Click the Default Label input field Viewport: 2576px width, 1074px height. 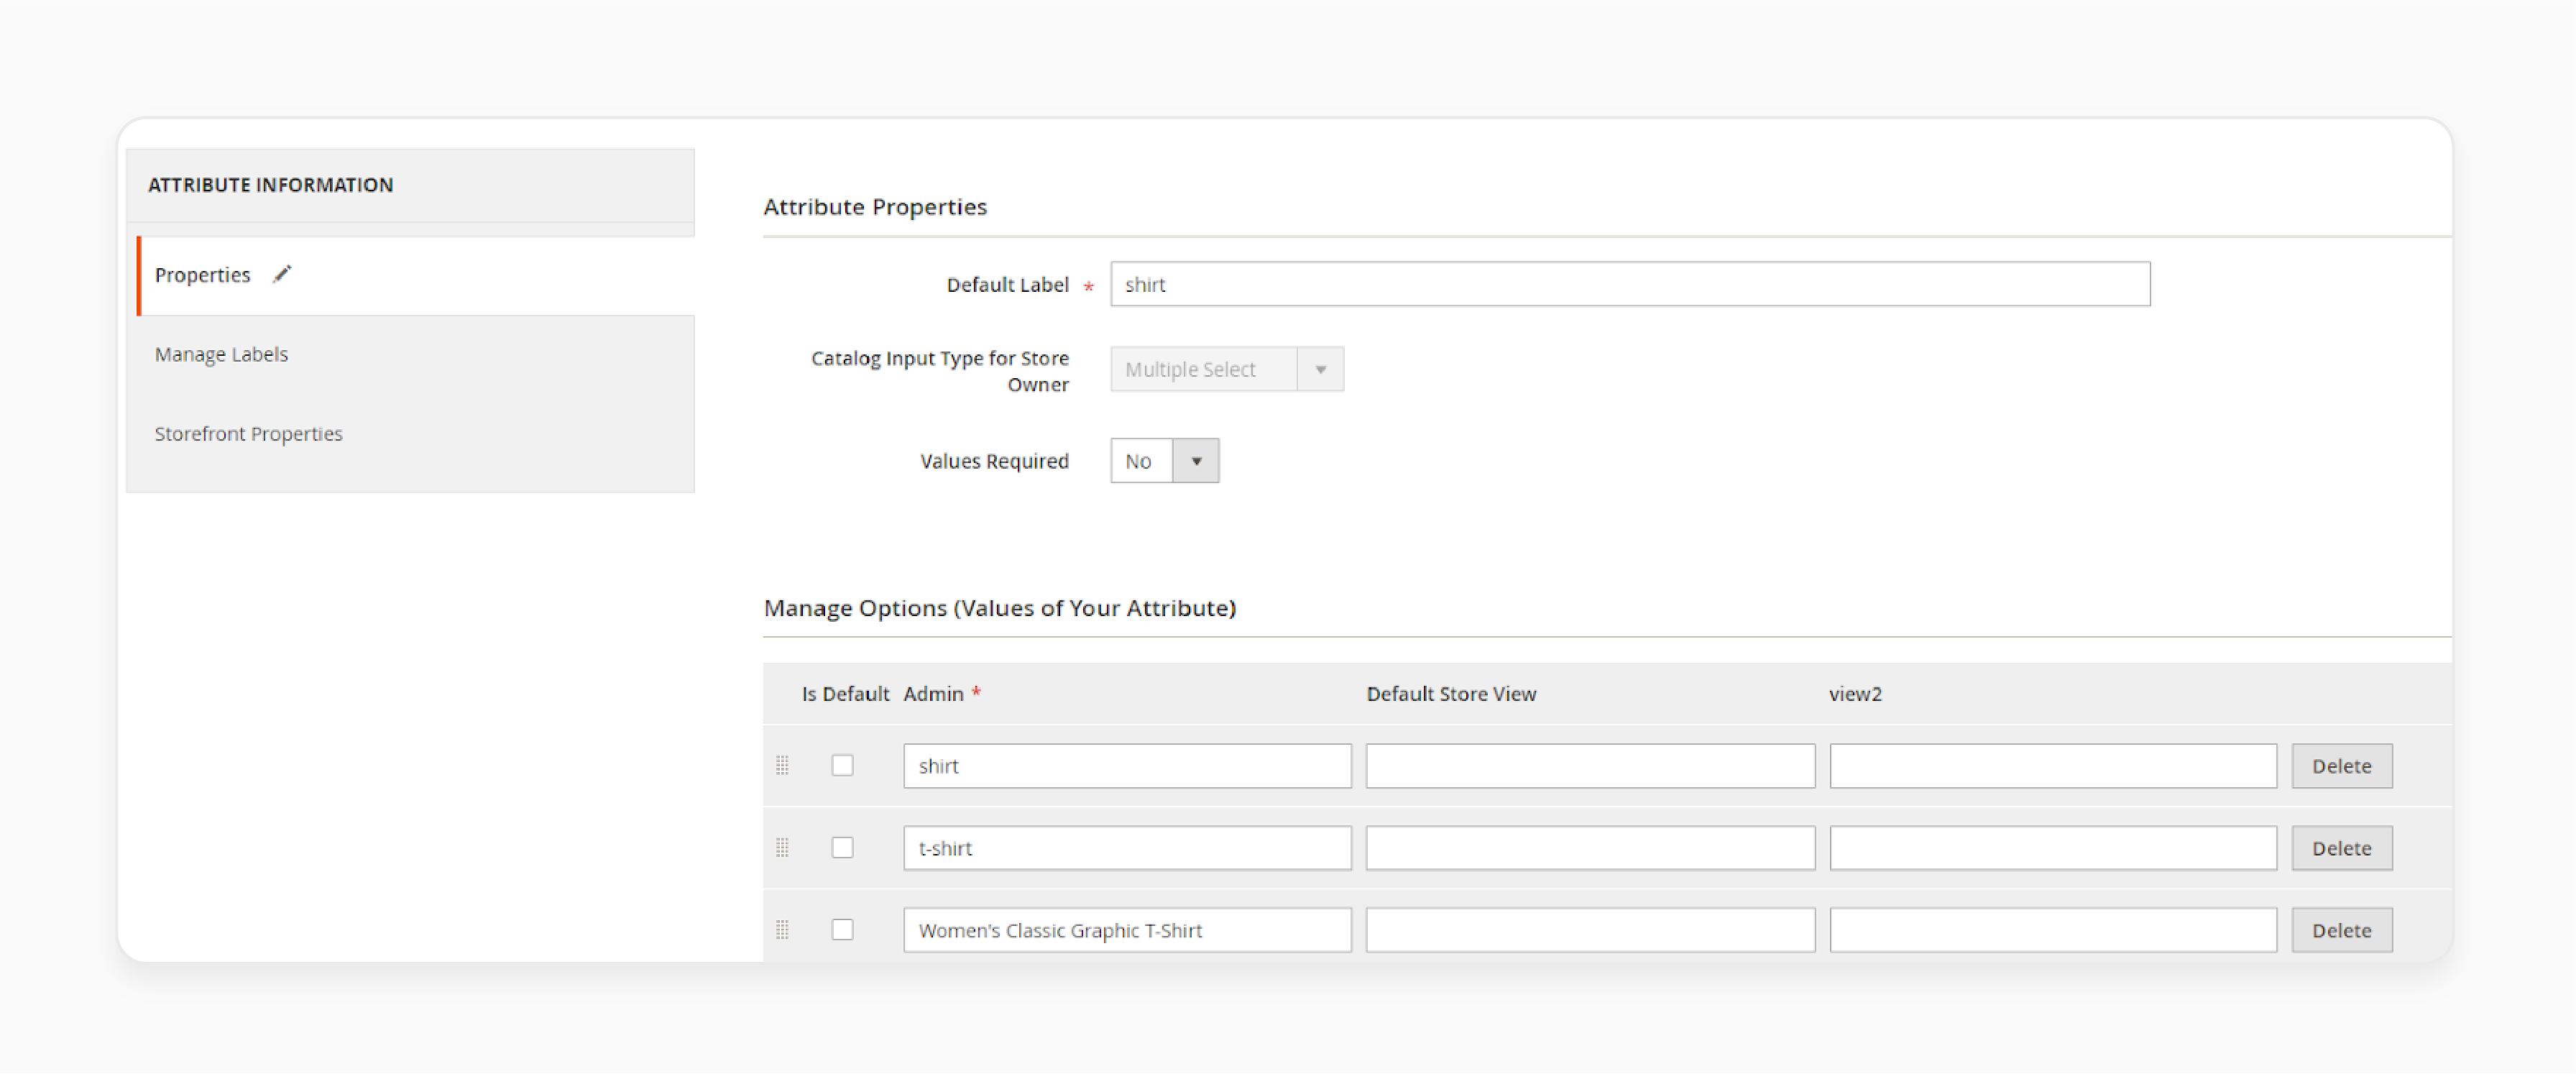(x=1628, y=283)
